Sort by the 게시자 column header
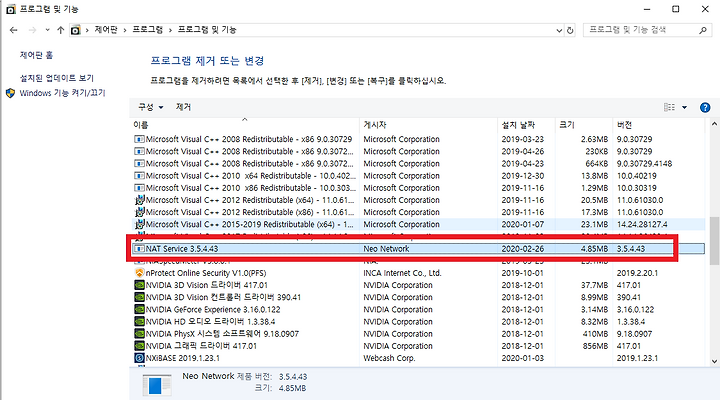 tap(428, 125)
